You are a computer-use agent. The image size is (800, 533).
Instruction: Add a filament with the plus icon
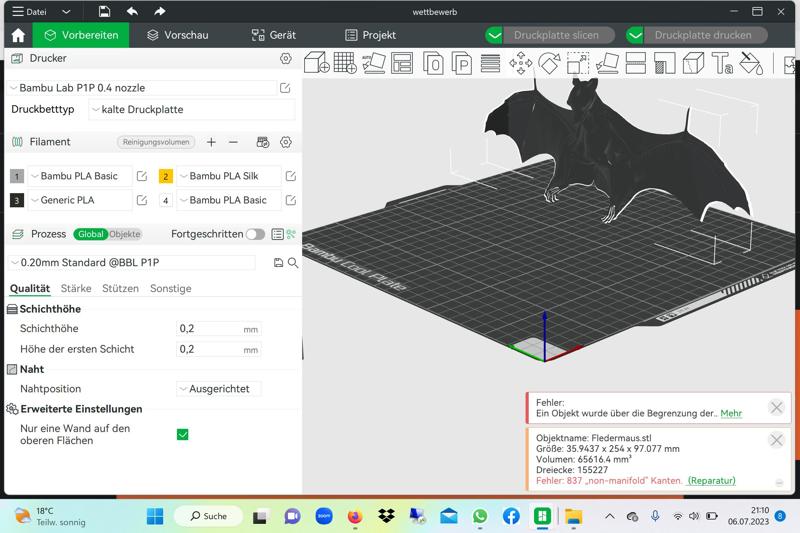tap(211, 142)
